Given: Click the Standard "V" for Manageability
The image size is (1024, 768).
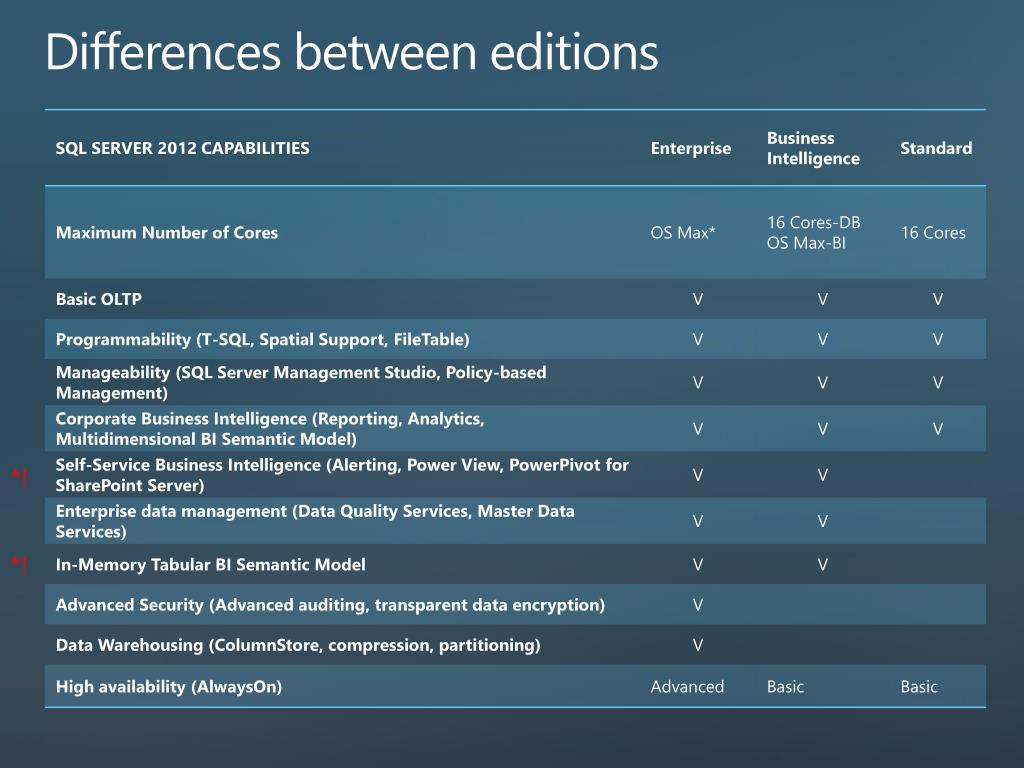Looking at the screenshot, I should tap(938, 383).
